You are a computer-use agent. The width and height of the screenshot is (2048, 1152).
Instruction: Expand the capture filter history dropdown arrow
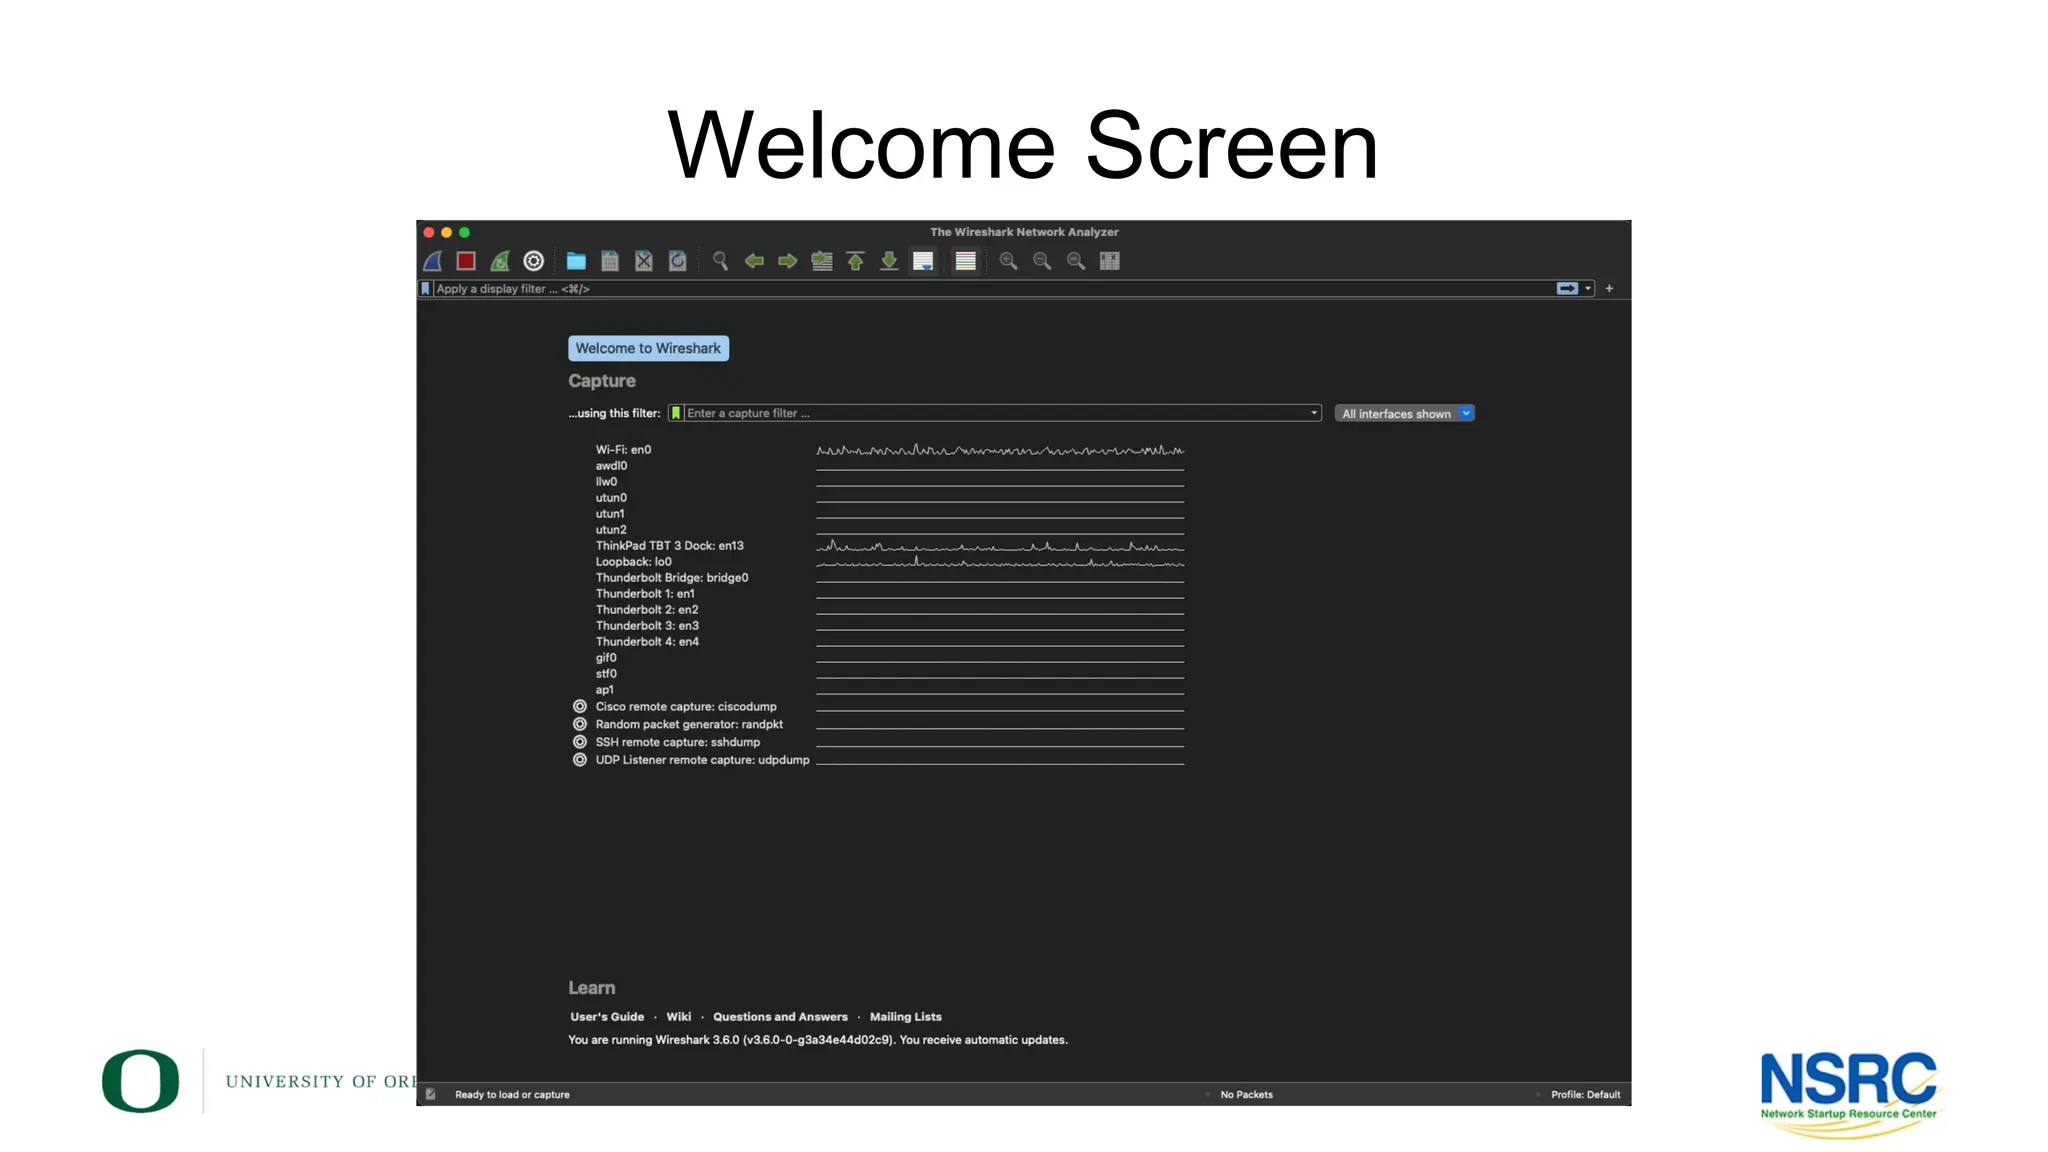[1314, 413]
